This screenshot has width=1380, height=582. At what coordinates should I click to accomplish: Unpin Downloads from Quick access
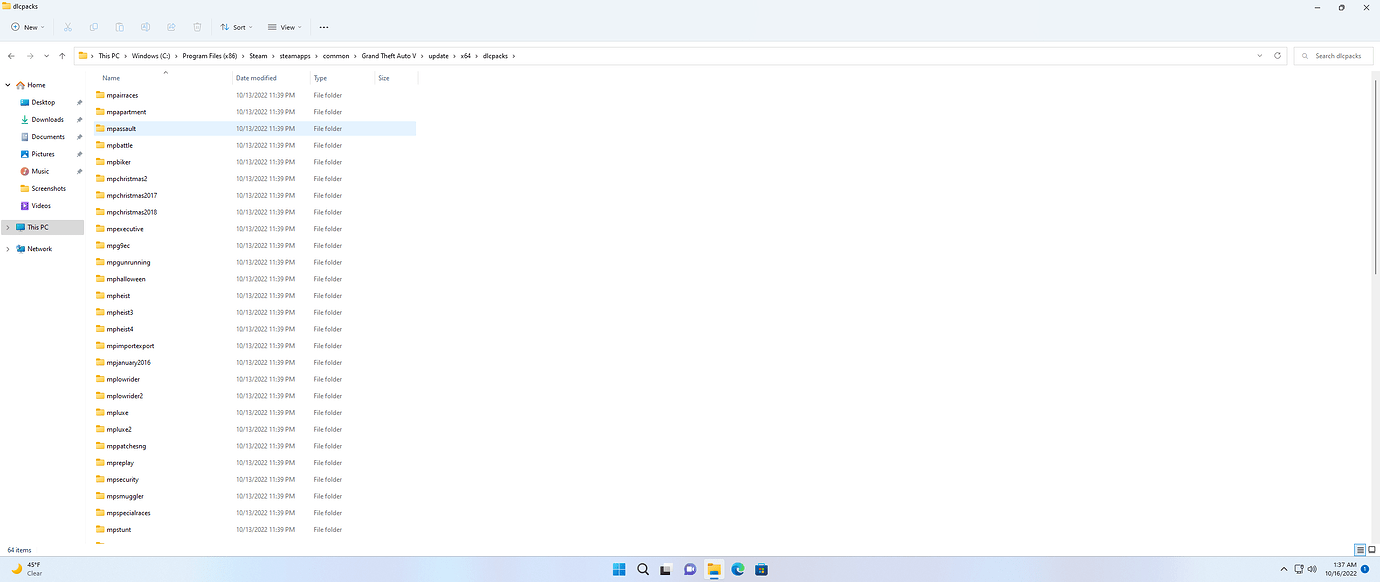click(x=79, y=119)
